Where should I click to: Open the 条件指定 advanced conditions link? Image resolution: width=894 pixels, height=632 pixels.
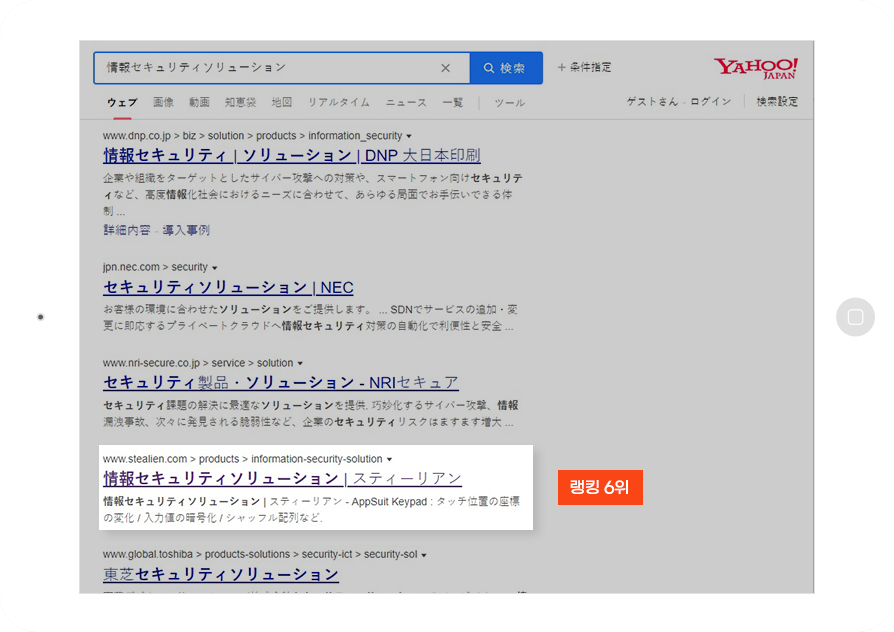pyautogui.click(x=584, y=67)
